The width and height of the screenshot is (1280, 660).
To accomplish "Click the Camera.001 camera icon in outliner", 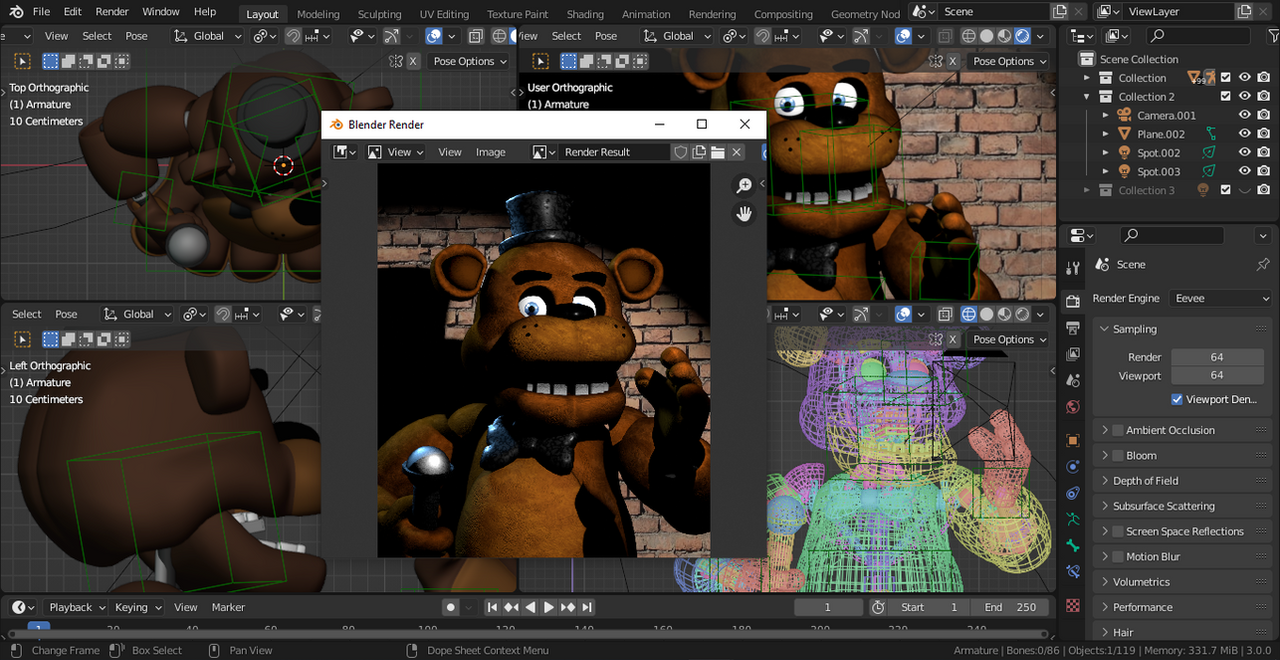I will point(1124,115).
